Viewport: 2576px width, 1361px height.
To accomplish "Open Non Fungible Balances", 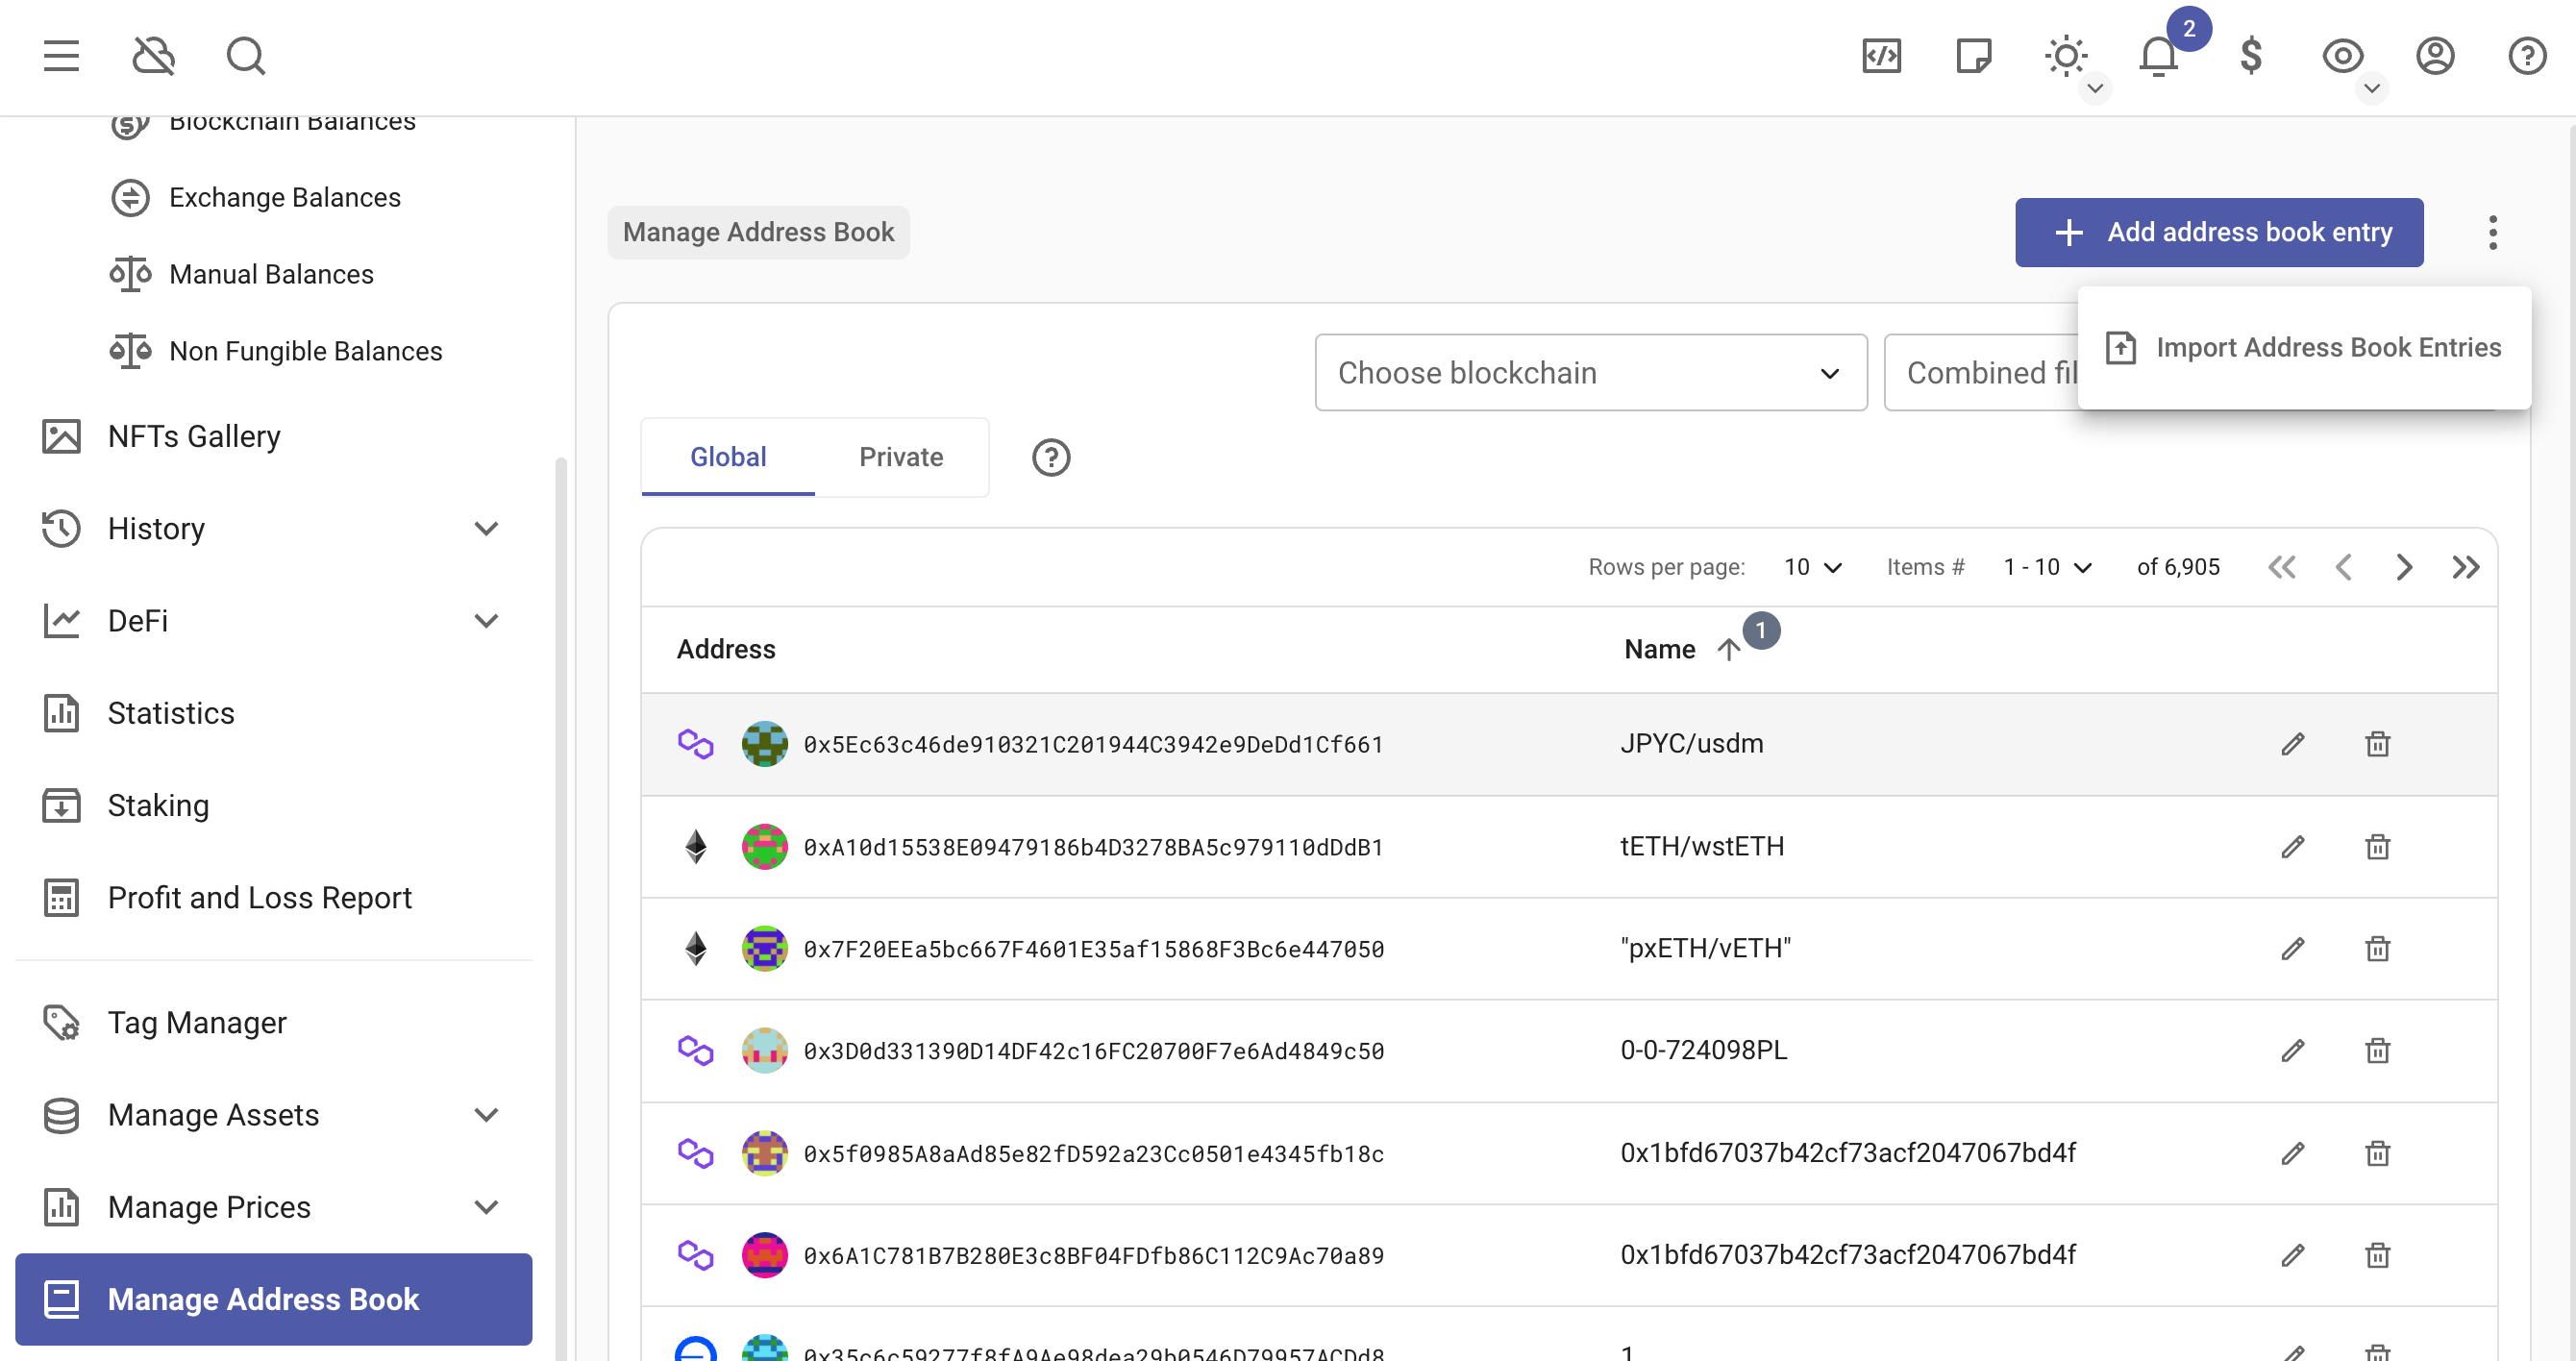I will [305, 351].
